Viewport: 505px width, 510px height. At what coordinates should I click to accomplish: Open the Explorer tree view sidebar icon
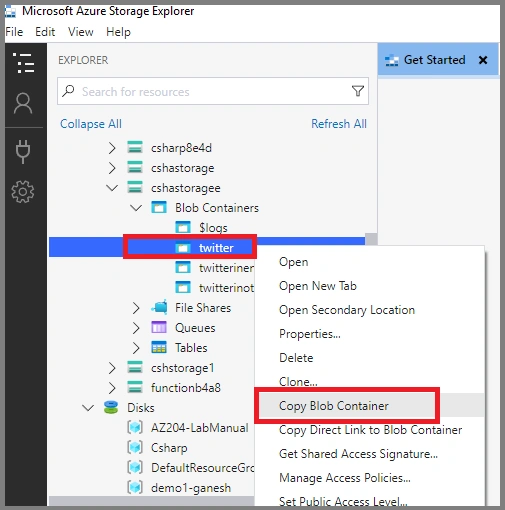pyautogui.click(x=24, y=63)
